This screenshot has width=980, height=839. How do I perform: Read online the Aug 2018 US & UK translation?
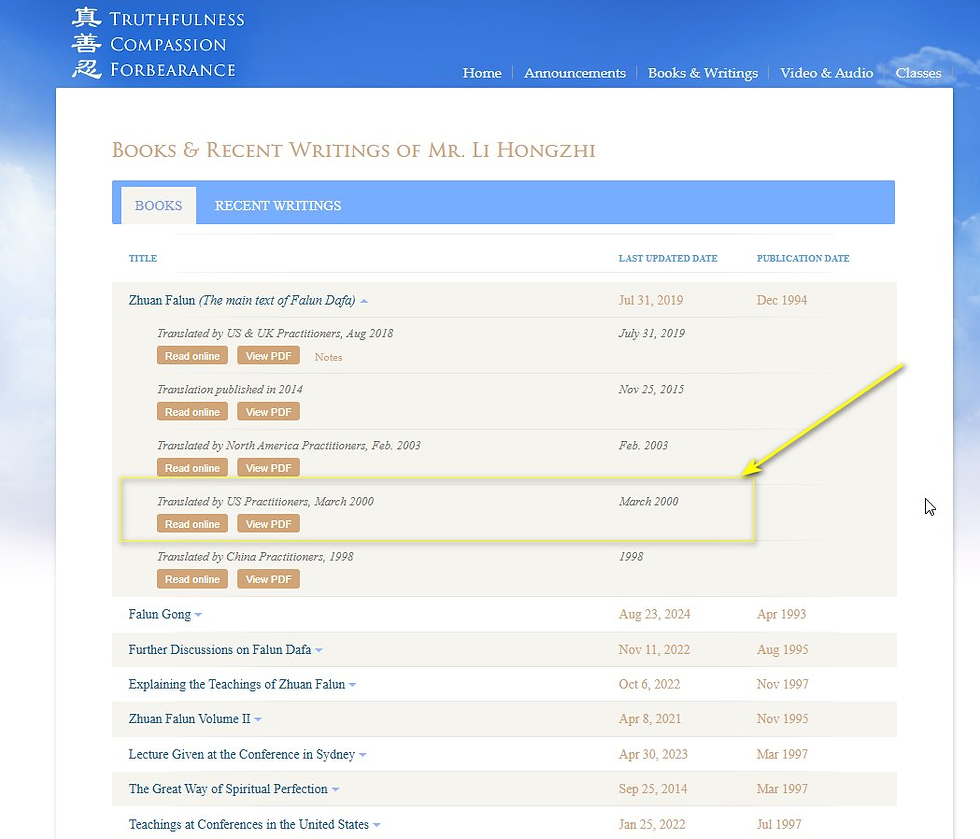(192, 356)
